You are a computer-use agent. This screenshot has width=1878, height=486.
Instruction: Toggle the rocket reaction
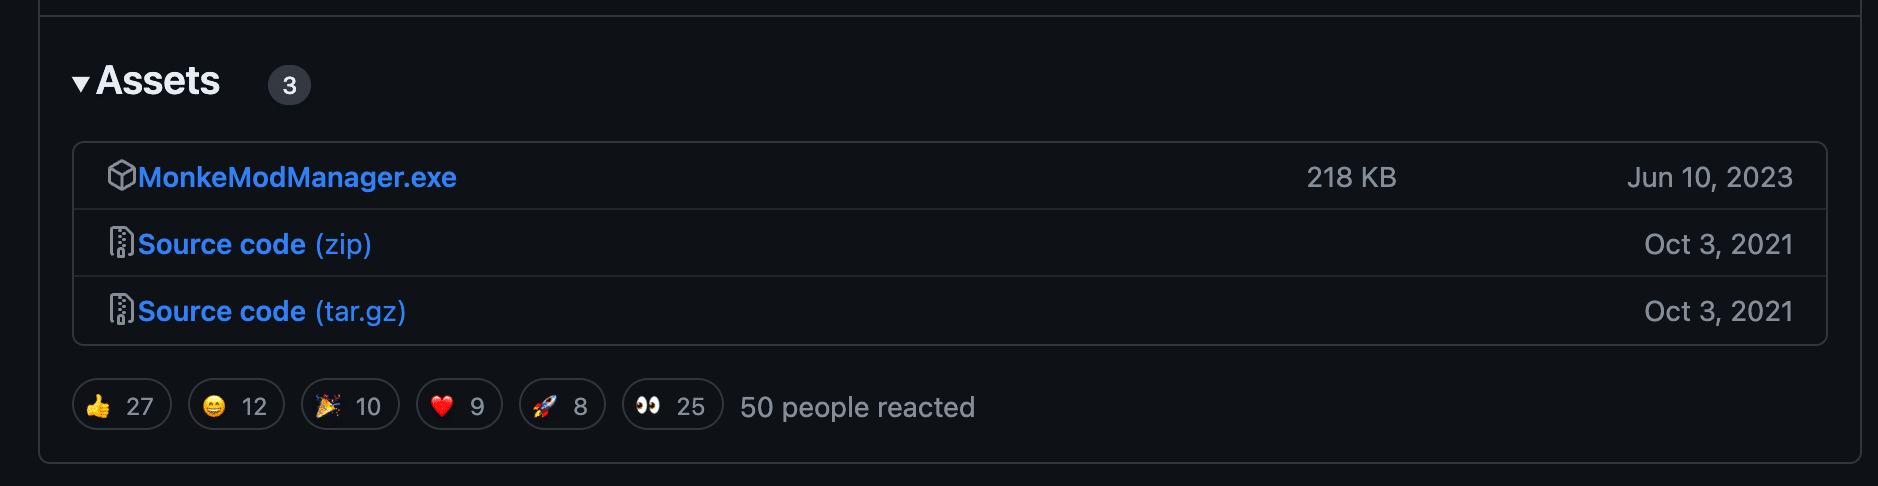tap(561, 405)
